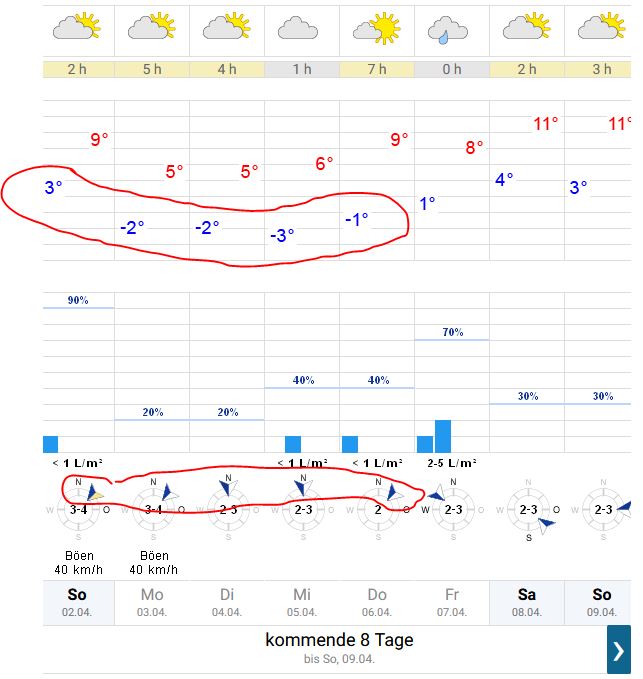The image size is (643, 679).
Task: Open the Mi 05.04. day tab
Action: (303, 602)
